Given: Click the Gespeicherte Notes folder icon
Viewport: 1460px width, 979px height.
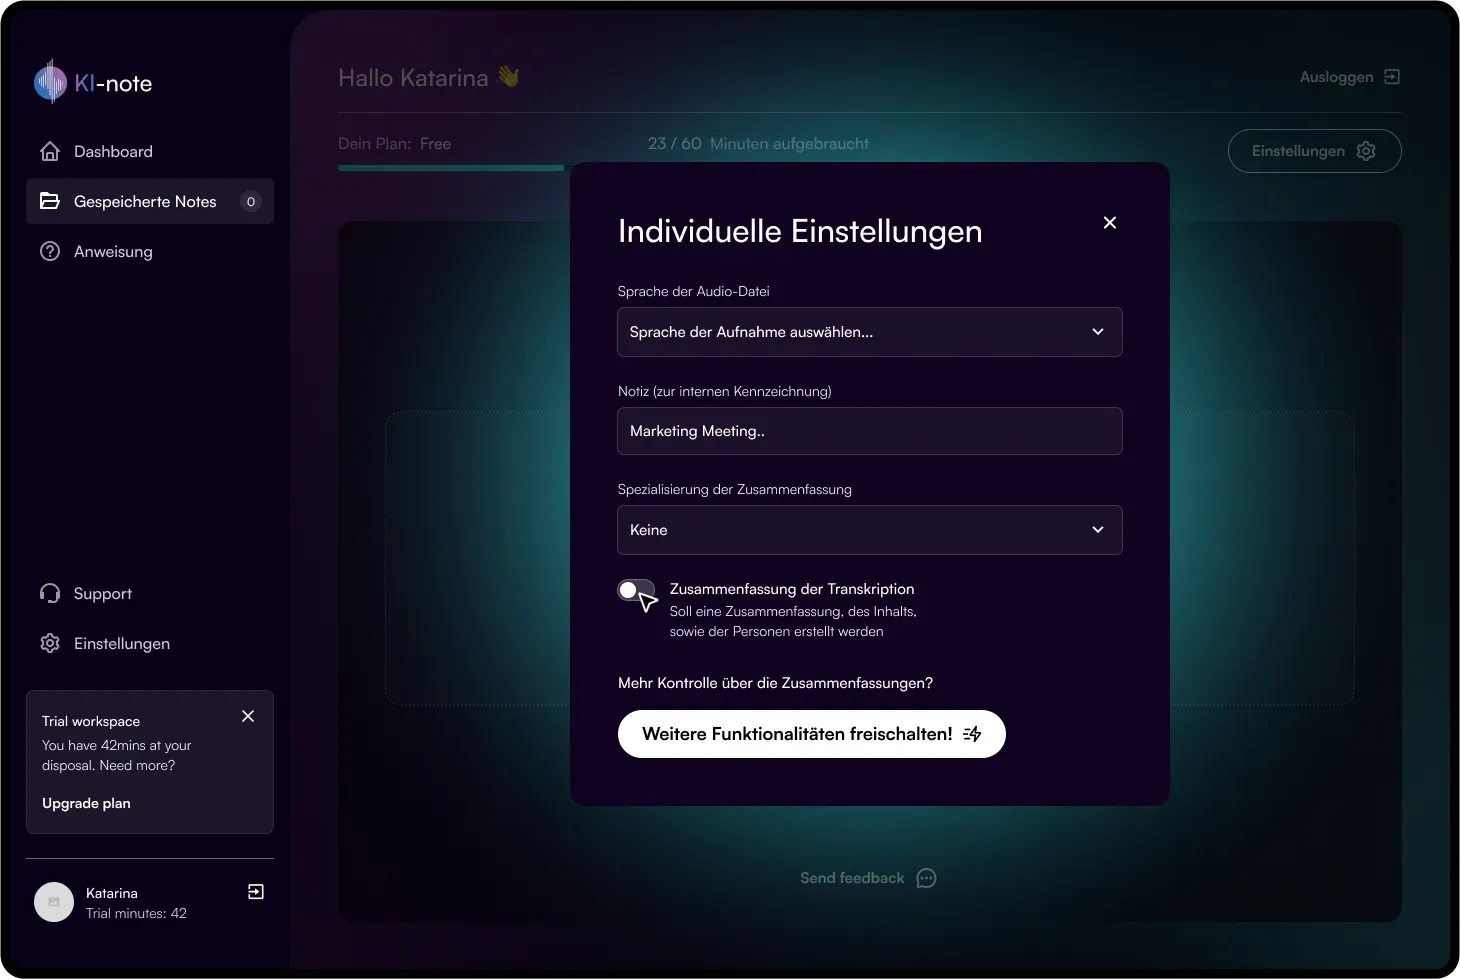Looking at the screenshot, I should [50, 201].
